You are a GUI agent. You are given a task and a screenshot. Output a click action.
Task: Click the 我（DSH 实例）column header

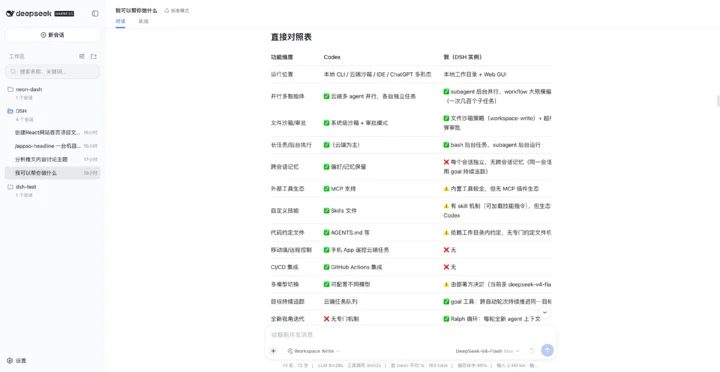pyautogui.click(x=462, y=57)
